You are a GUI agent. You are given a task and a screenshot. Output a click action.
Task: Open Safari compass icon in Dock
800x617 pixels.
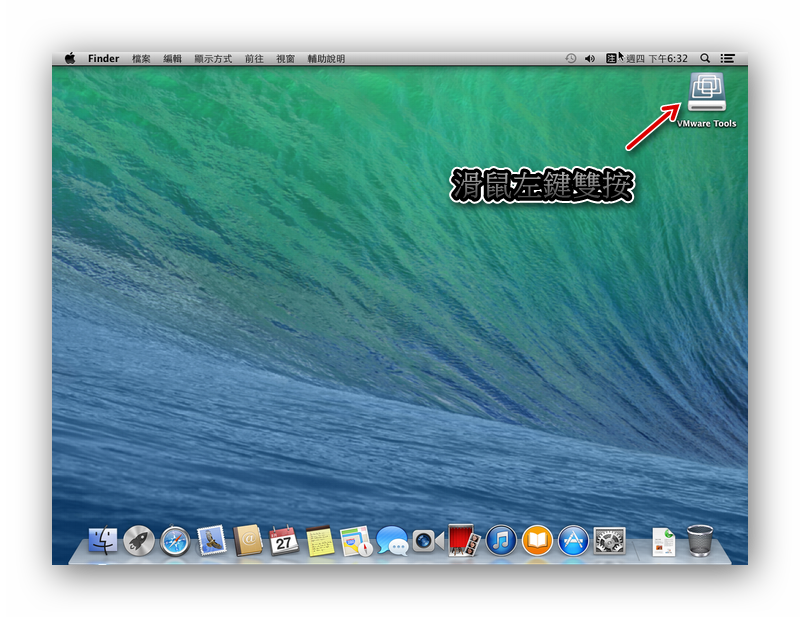point(175,541)
